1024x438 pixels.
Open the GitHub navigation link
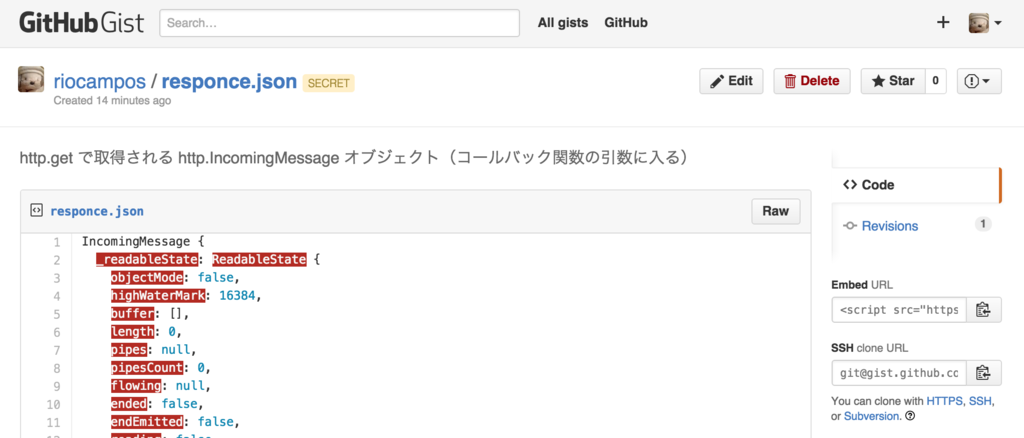pos(626,23)
